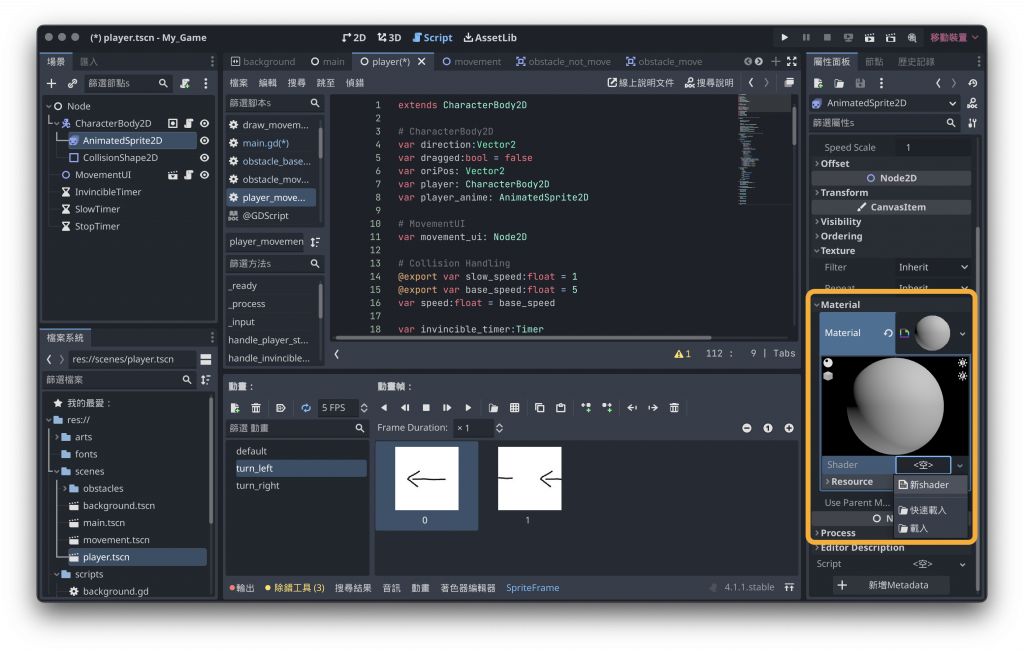Click the new animation icon in SpriteFrames
Viewport: 1024px width, 651px height.
(235, 407)
